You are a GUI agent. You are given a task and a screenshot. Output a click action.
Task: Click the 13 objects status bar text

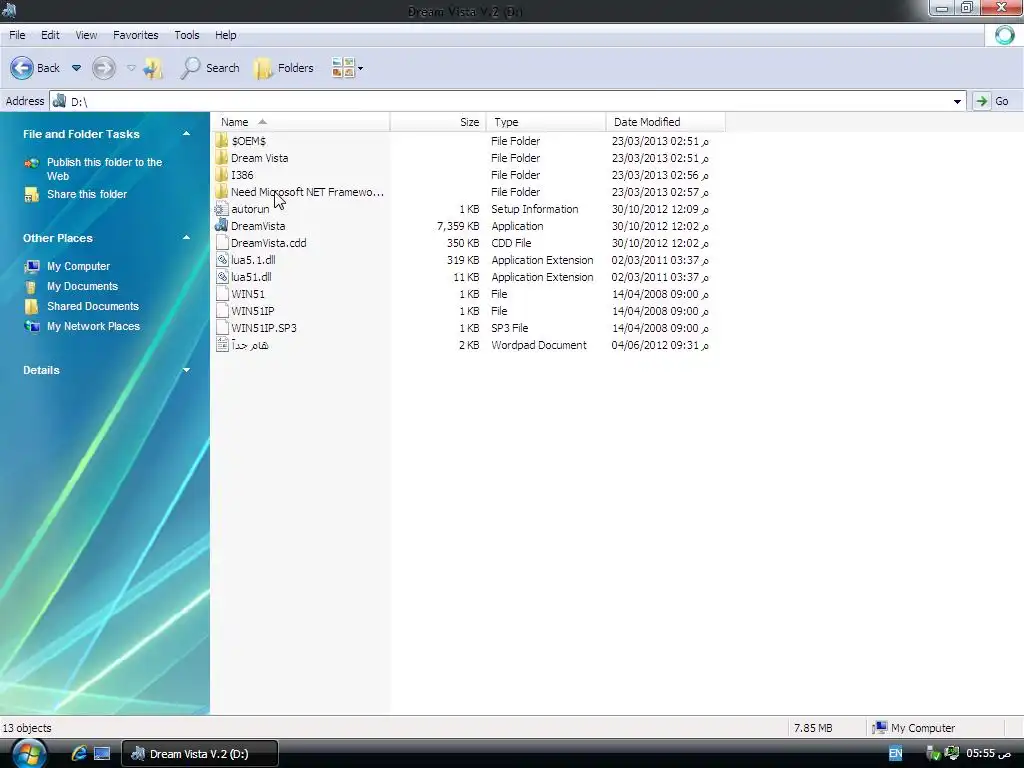[27, 728]
